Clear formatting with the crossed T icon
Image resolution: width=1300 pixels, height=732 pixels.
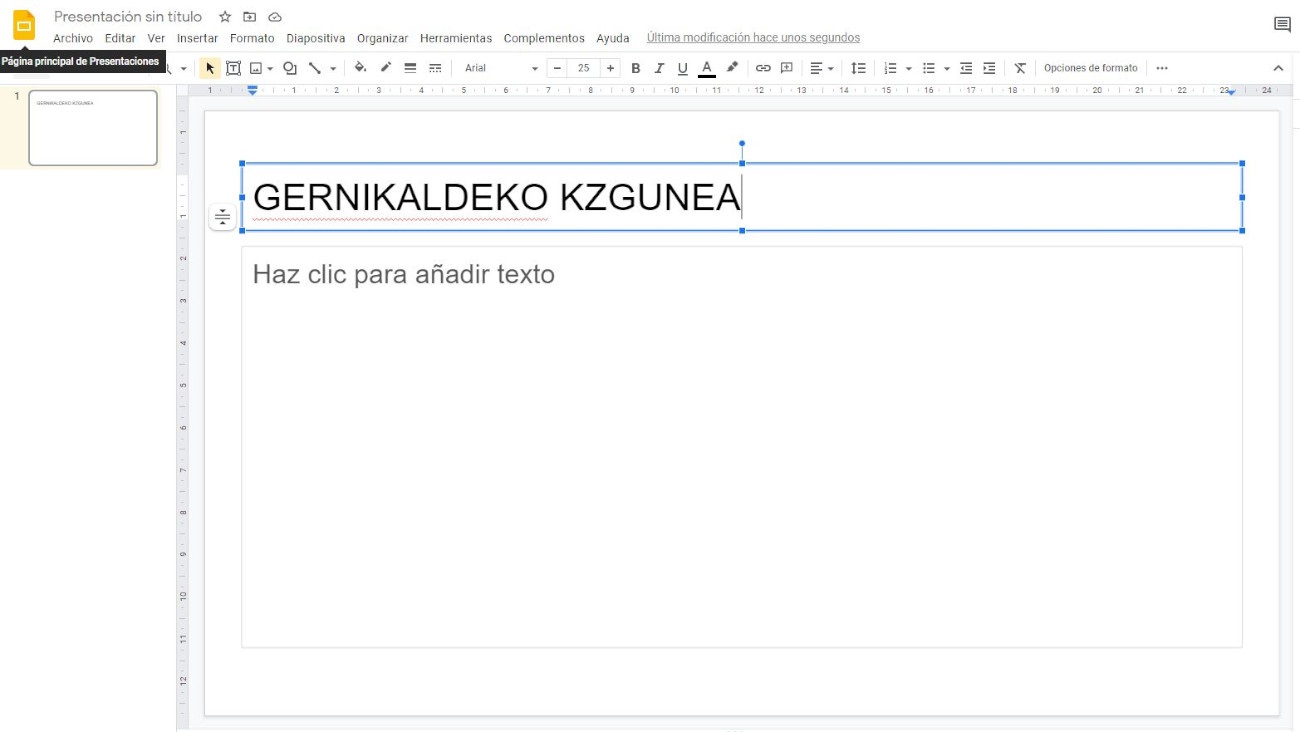coord(1020,68)
